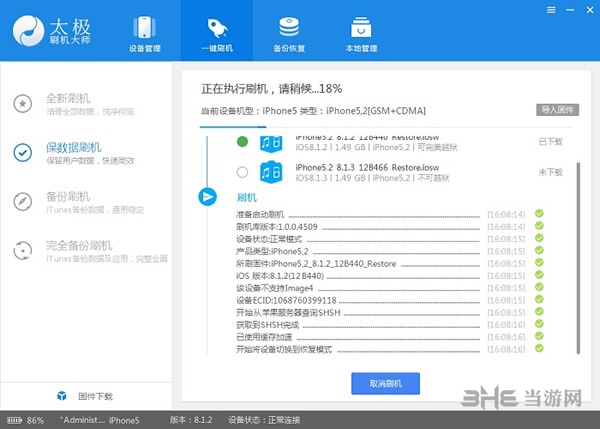600x429 pixels.
Task: Click the compass icon for 备份刷机
Action: (23, 202)
